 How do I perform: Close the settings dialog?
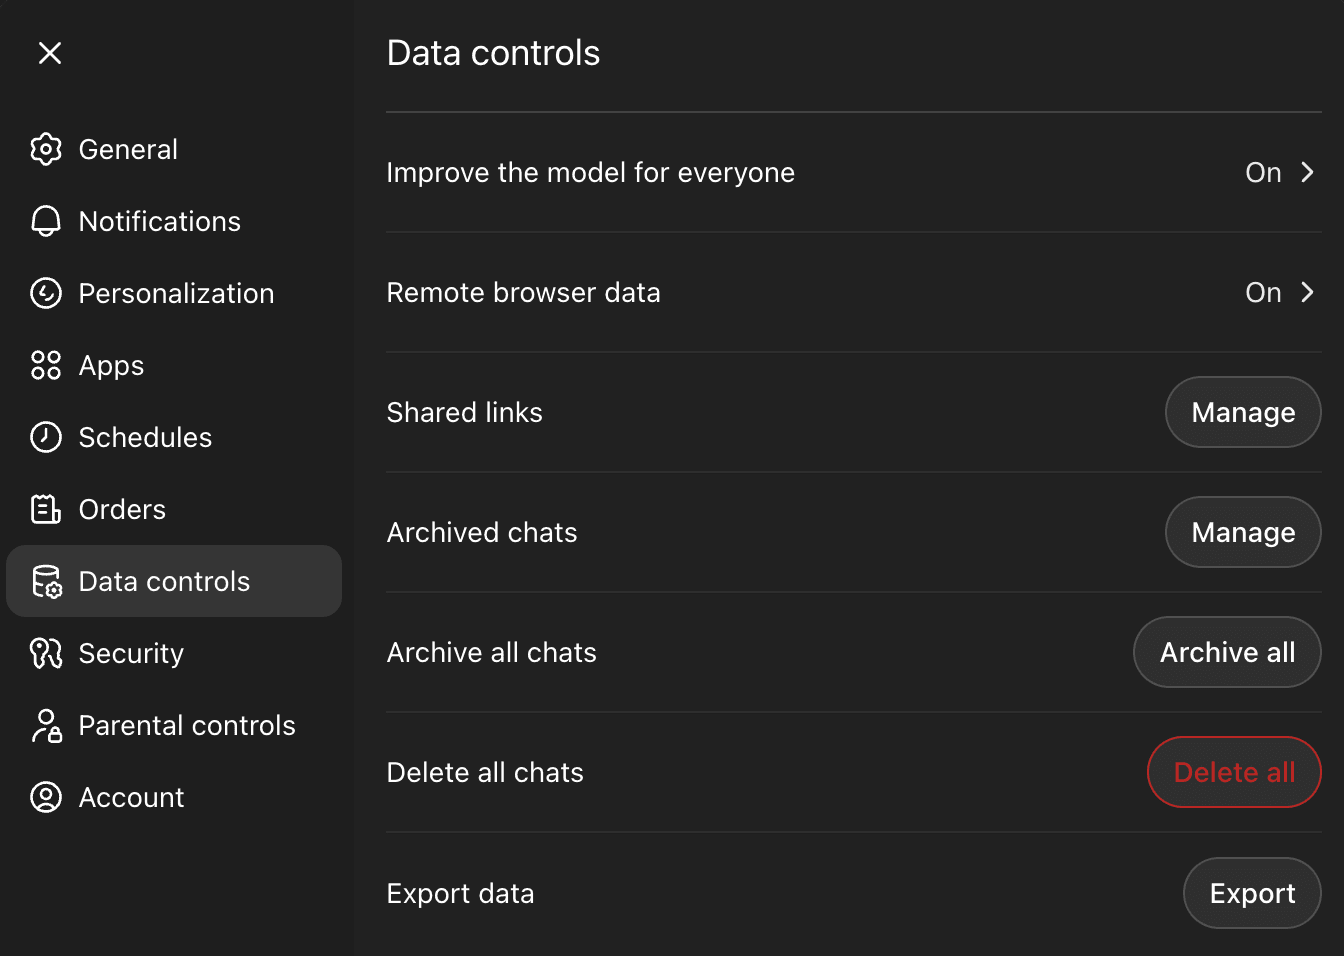click(x=50, y=53)
